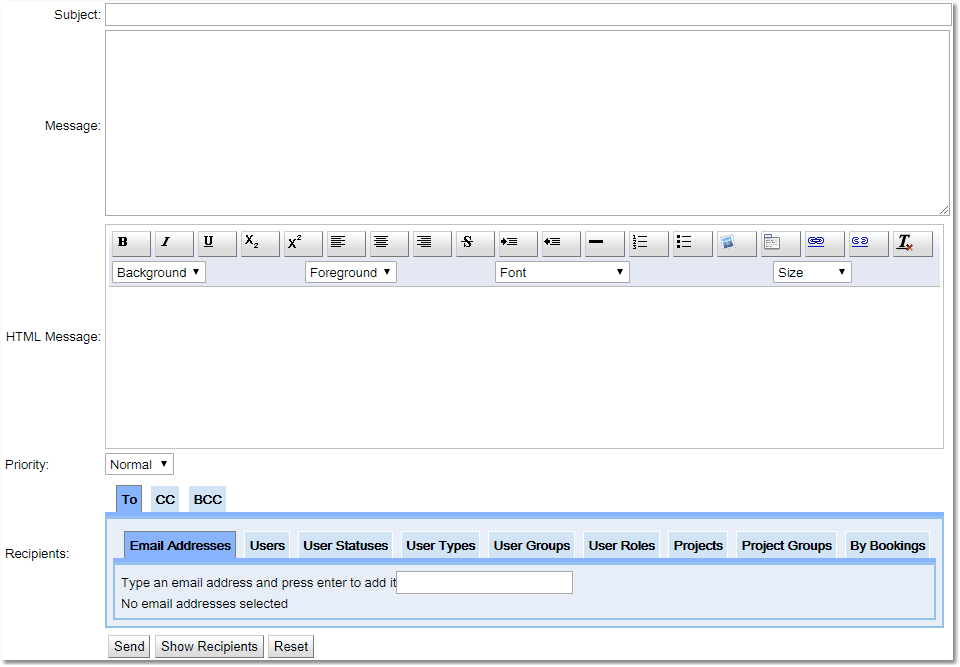Click the Subject input field
This screenshot has height=667, width=960.
[x=527, y=15]
